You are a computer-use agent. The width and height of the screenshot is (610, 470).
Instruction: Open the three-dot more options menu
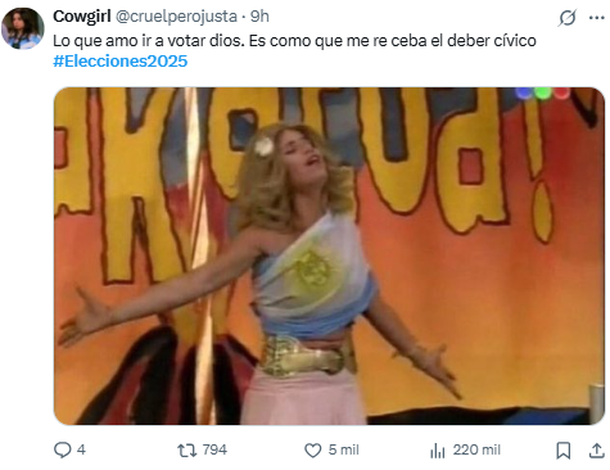(x=597, y=18)
